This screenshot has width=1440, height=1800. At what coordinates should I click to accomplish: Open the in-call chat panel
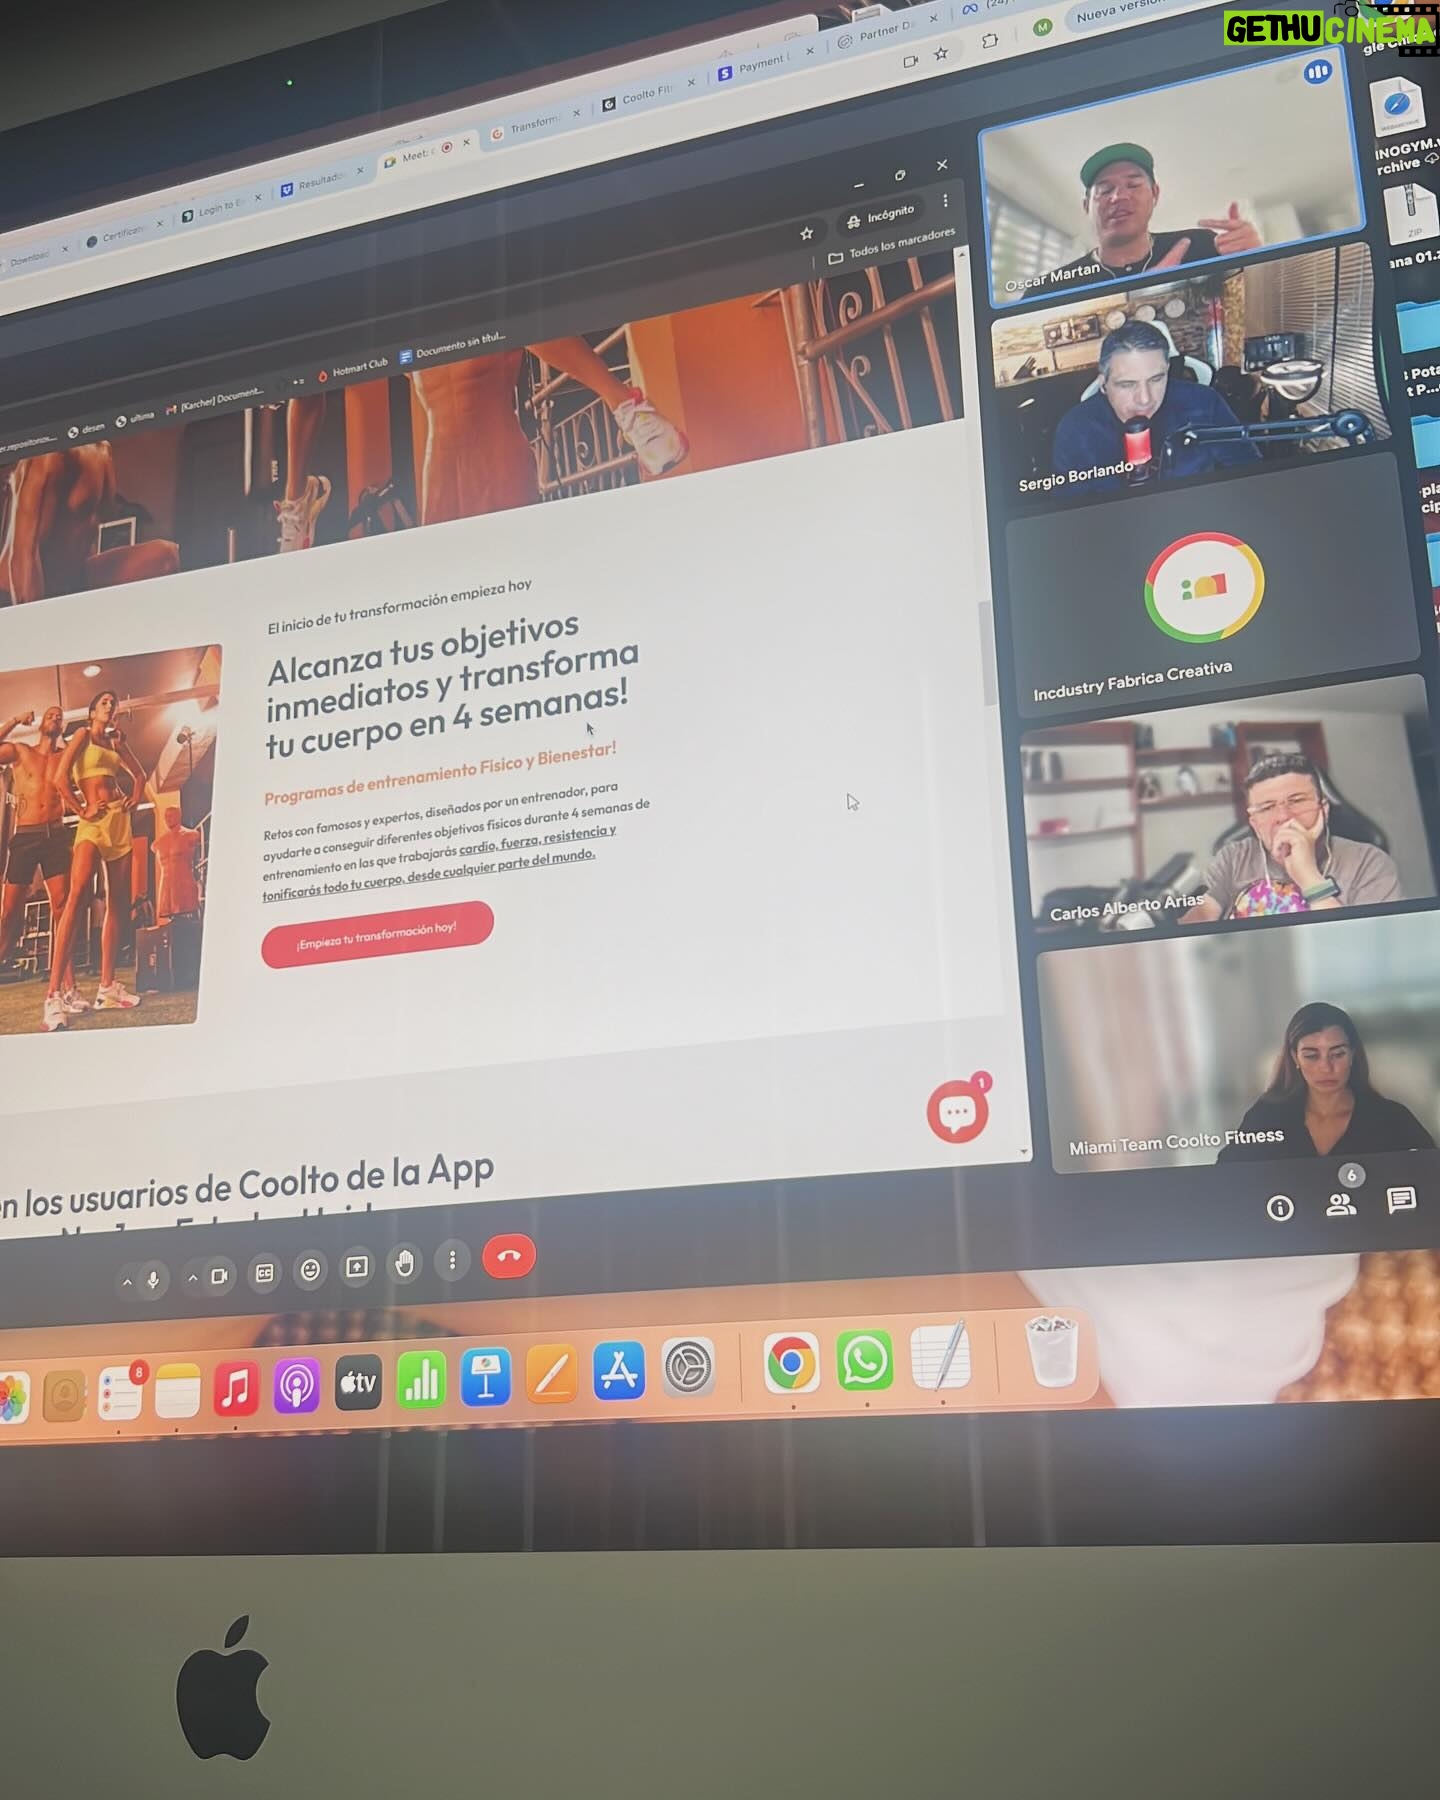[1401, 1200]
